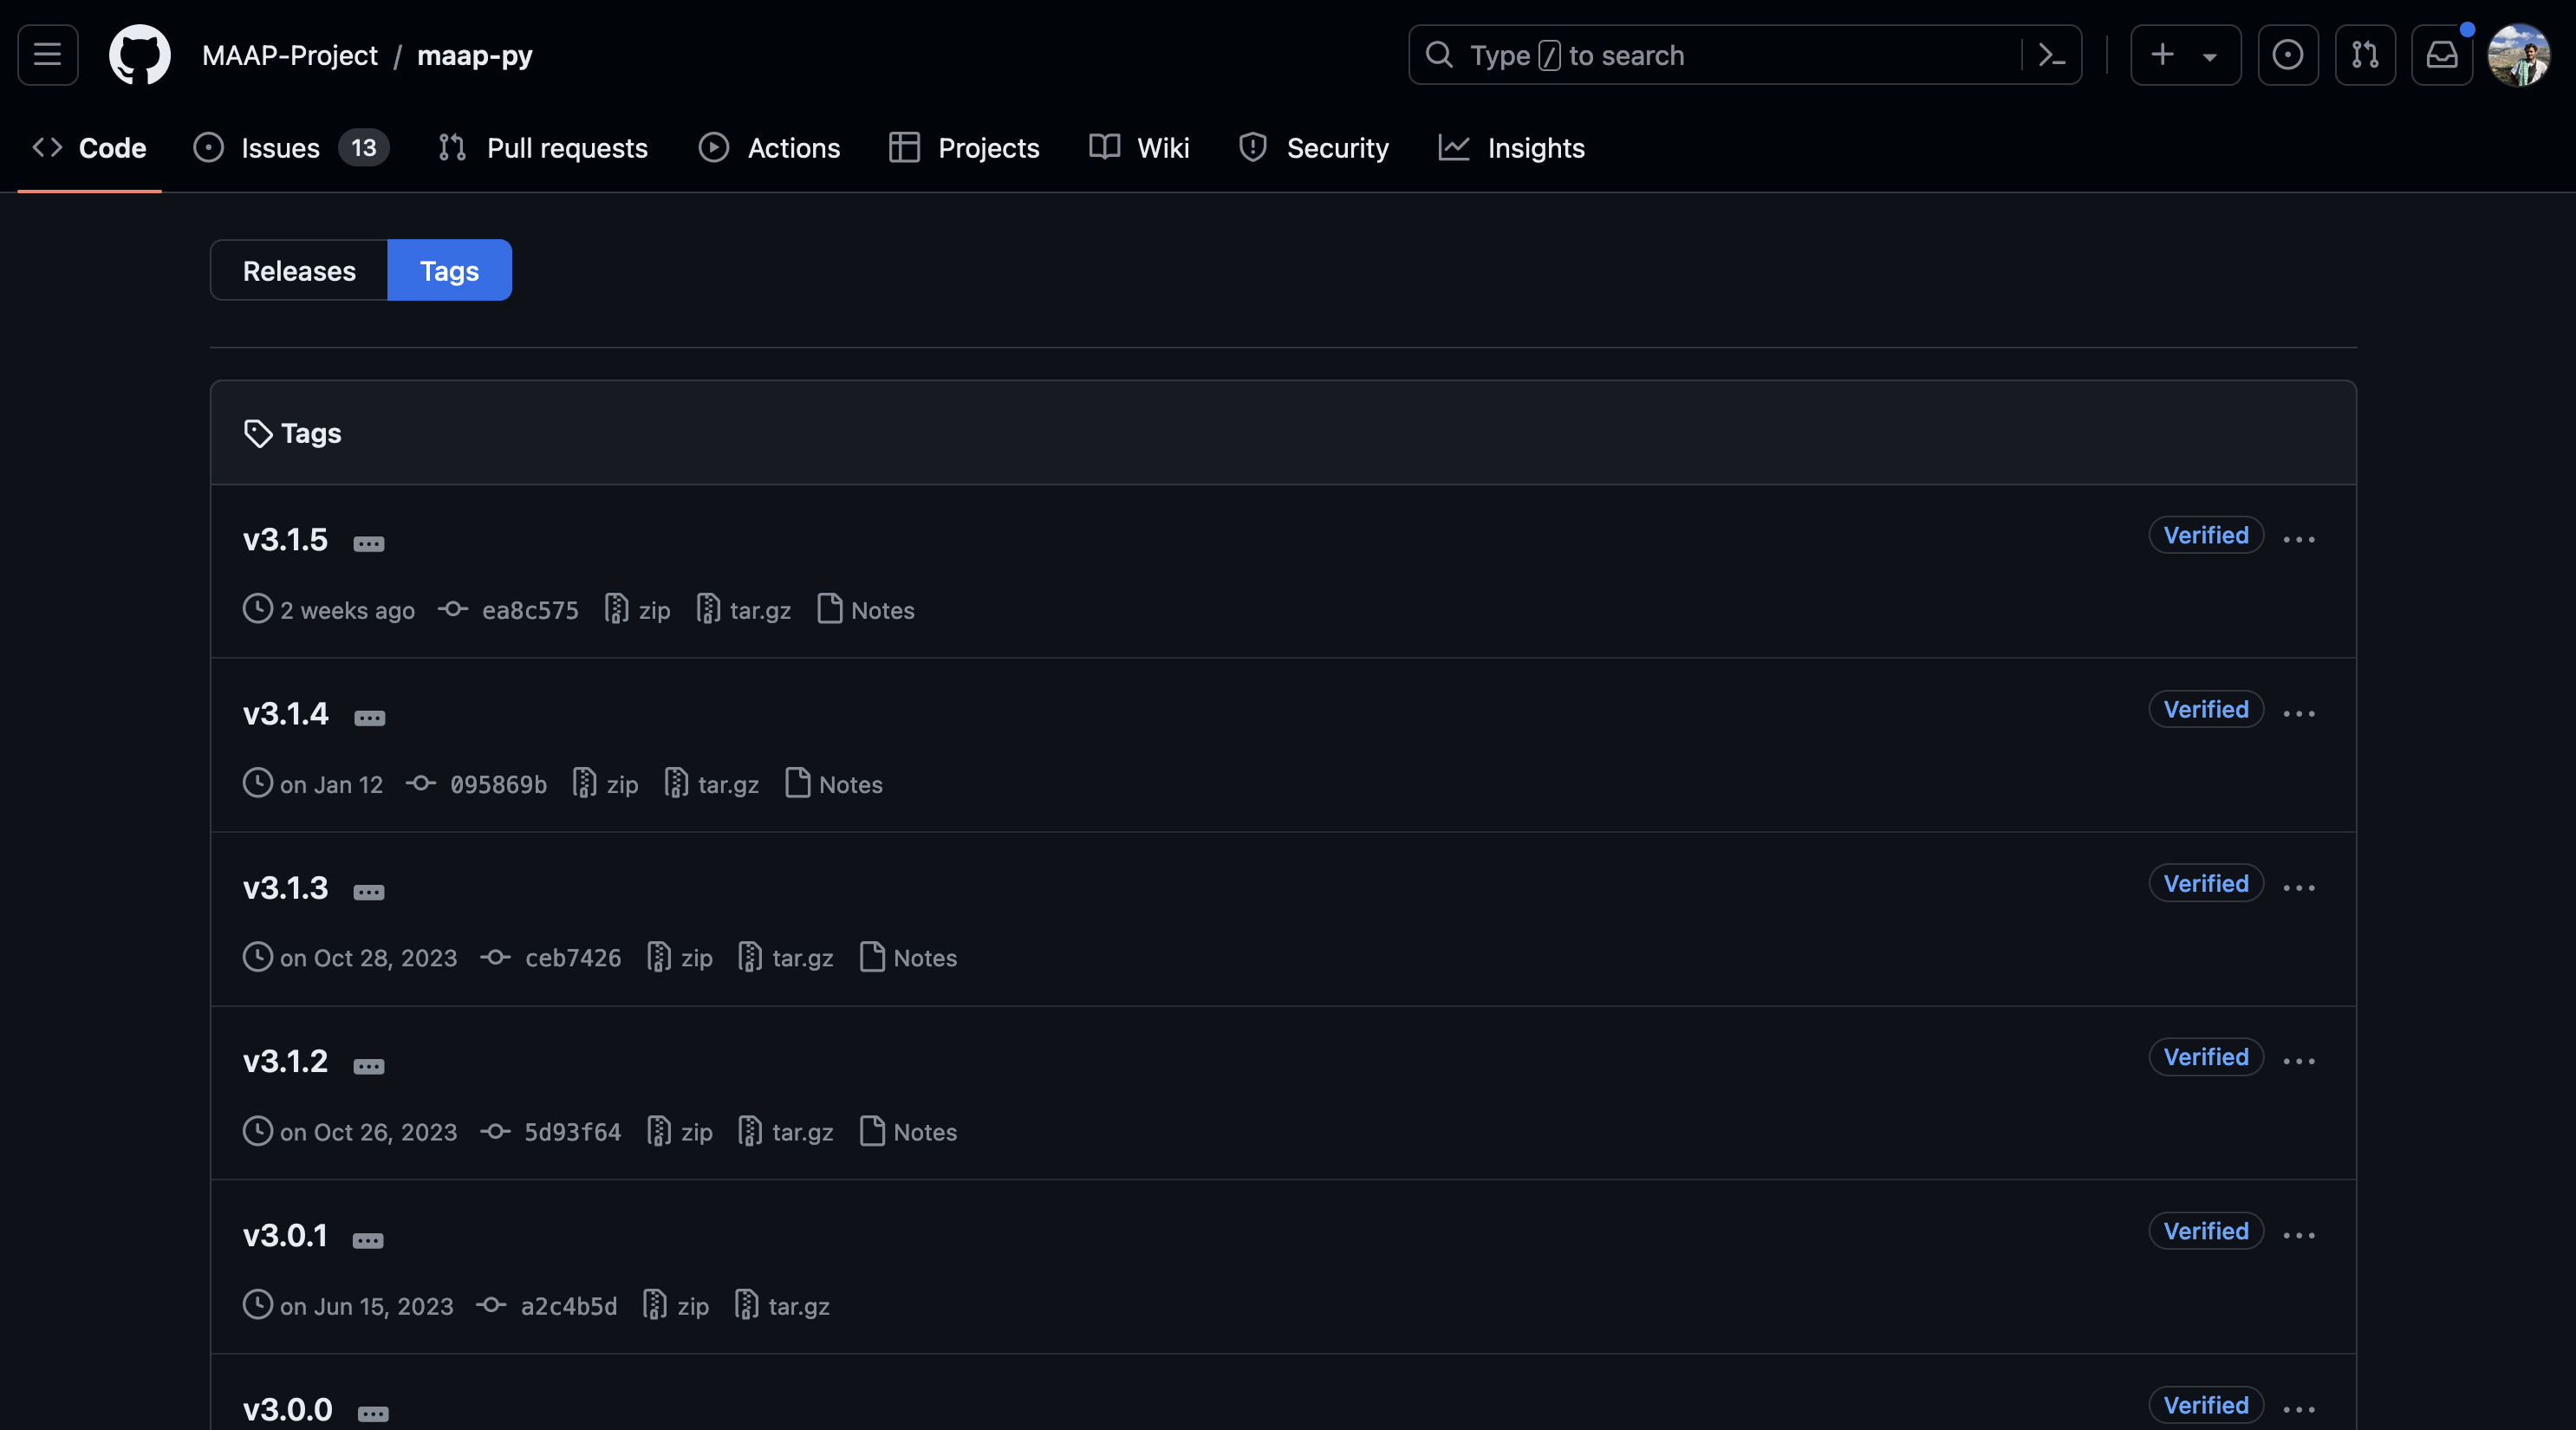Image resolution: width=2576 pixels, height=1430 pixels.
Task: Show Verified signature details for v3.0.1
Action: tap(2206, 1231)
